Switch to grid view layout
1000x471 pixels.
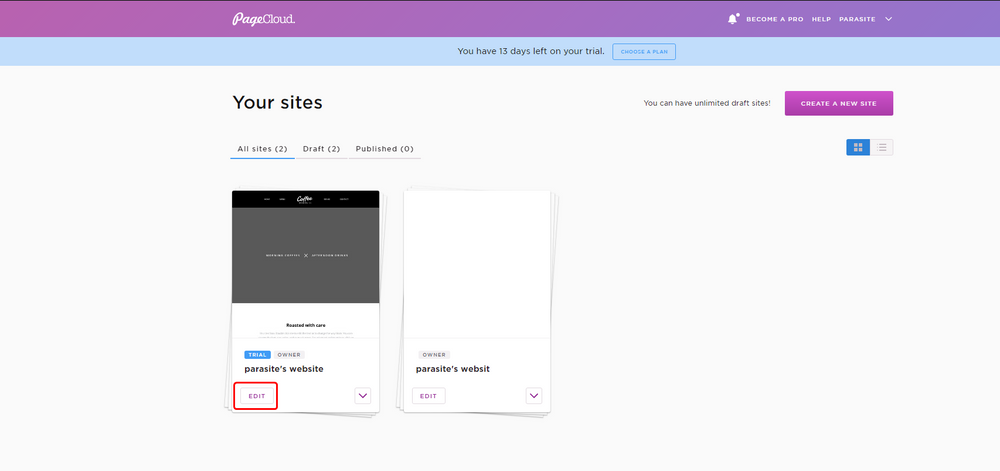pyautogui.click(x=858, y=147)
